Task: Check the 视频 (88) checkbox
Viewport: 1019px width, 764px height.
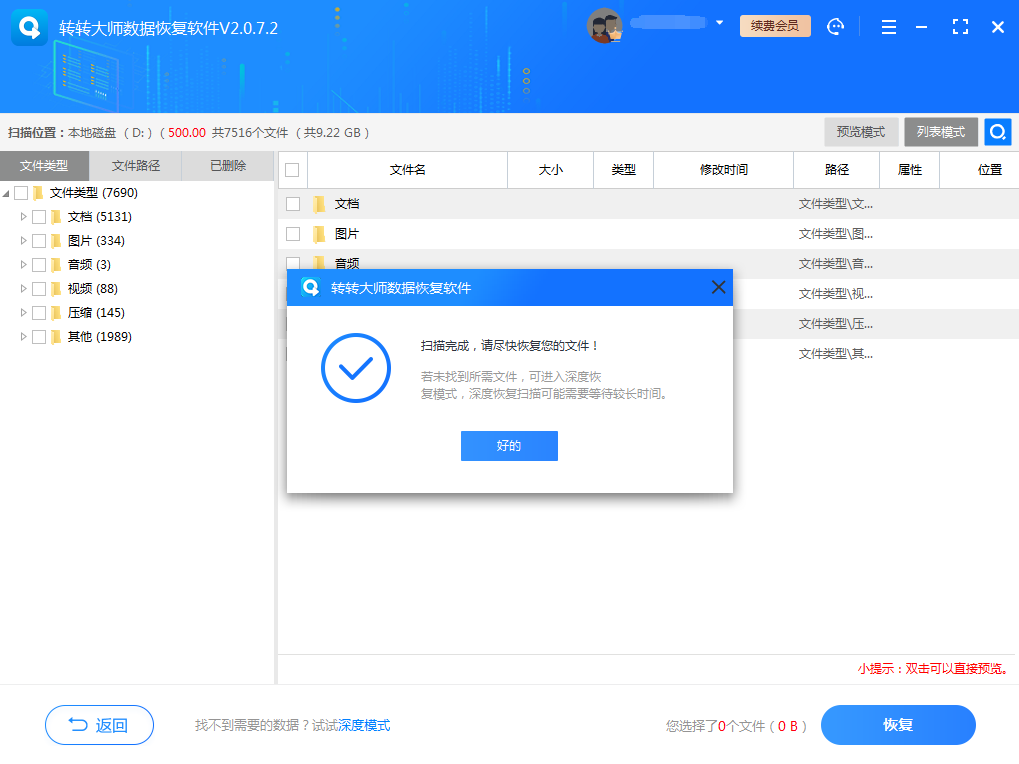Action: [38, 288]
